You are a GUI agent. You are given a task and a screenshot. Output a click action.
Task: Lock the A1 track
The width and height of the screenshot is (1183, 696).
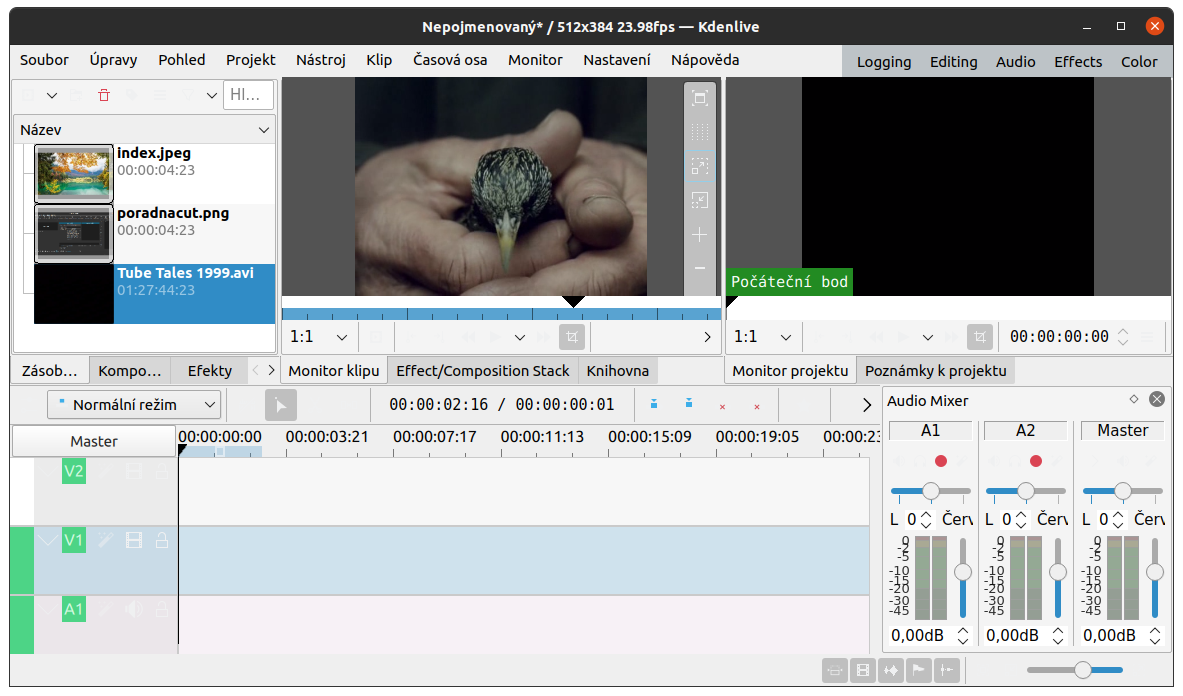[161, 609]
